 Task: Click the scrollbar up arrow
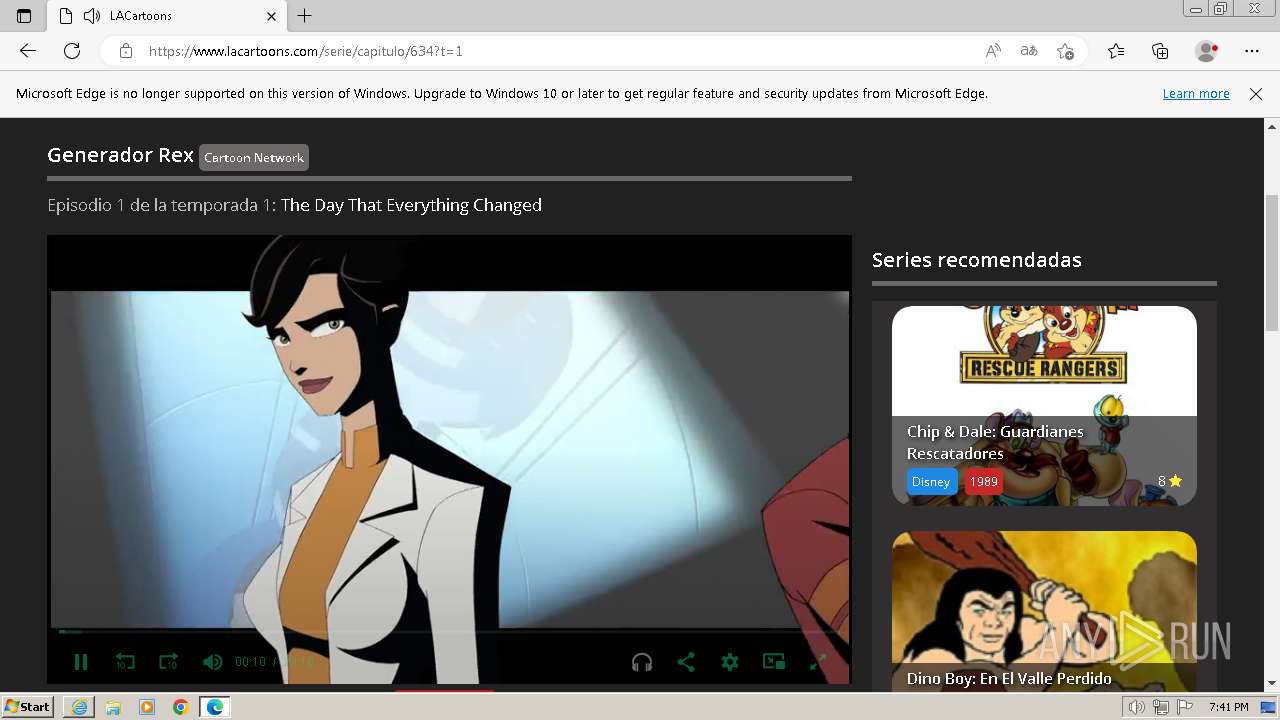click(x=1272, y=126)
